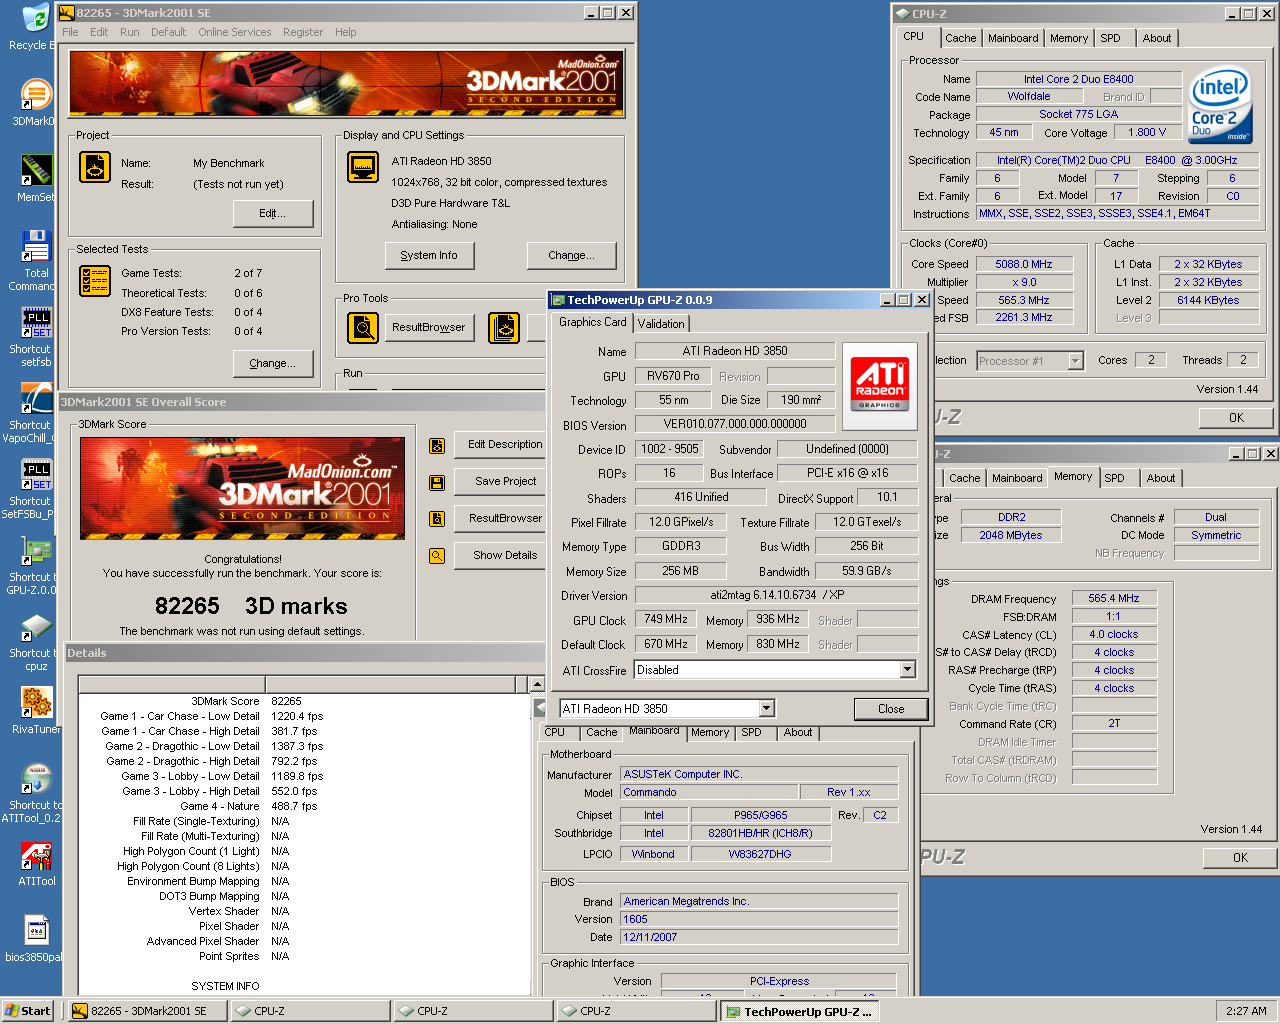Switch to SPD tab in top CPU-Z window
Viewport: 1280px width, 1024px height.
pyautogui.click(x=1111, y=38)
